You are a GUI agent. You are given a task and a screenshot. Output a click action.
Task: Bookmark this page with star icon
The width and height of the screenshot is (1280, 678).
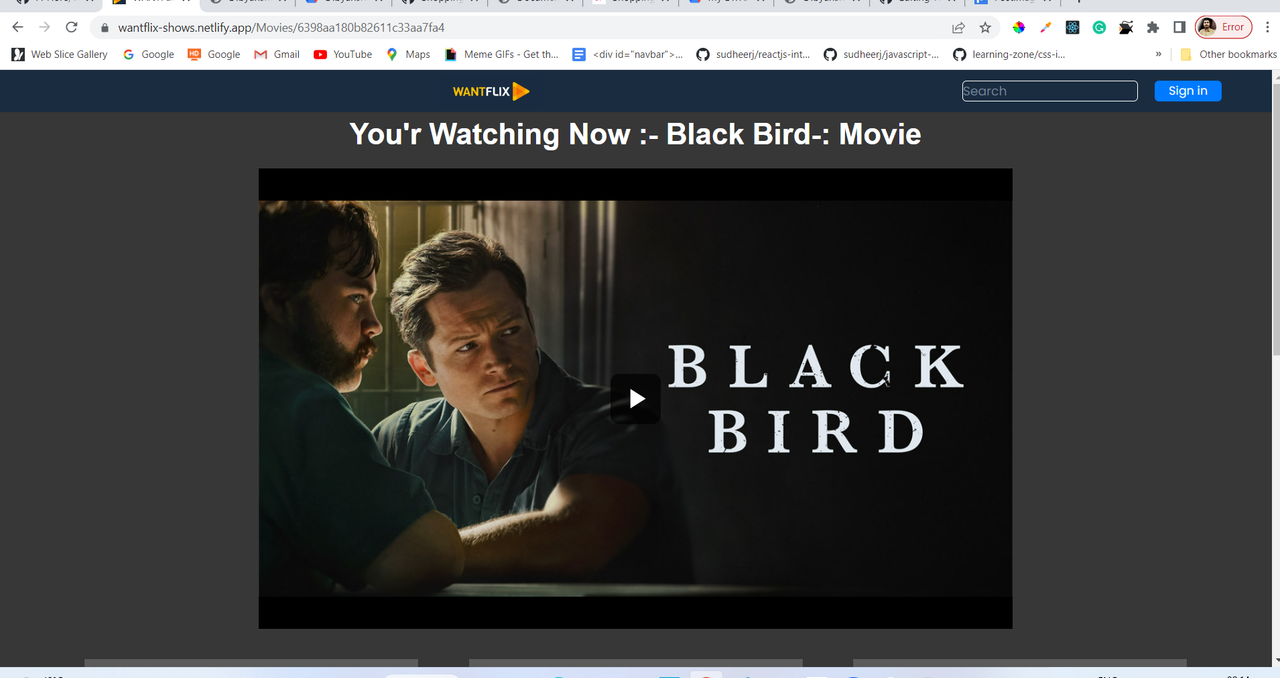point(985,27)
